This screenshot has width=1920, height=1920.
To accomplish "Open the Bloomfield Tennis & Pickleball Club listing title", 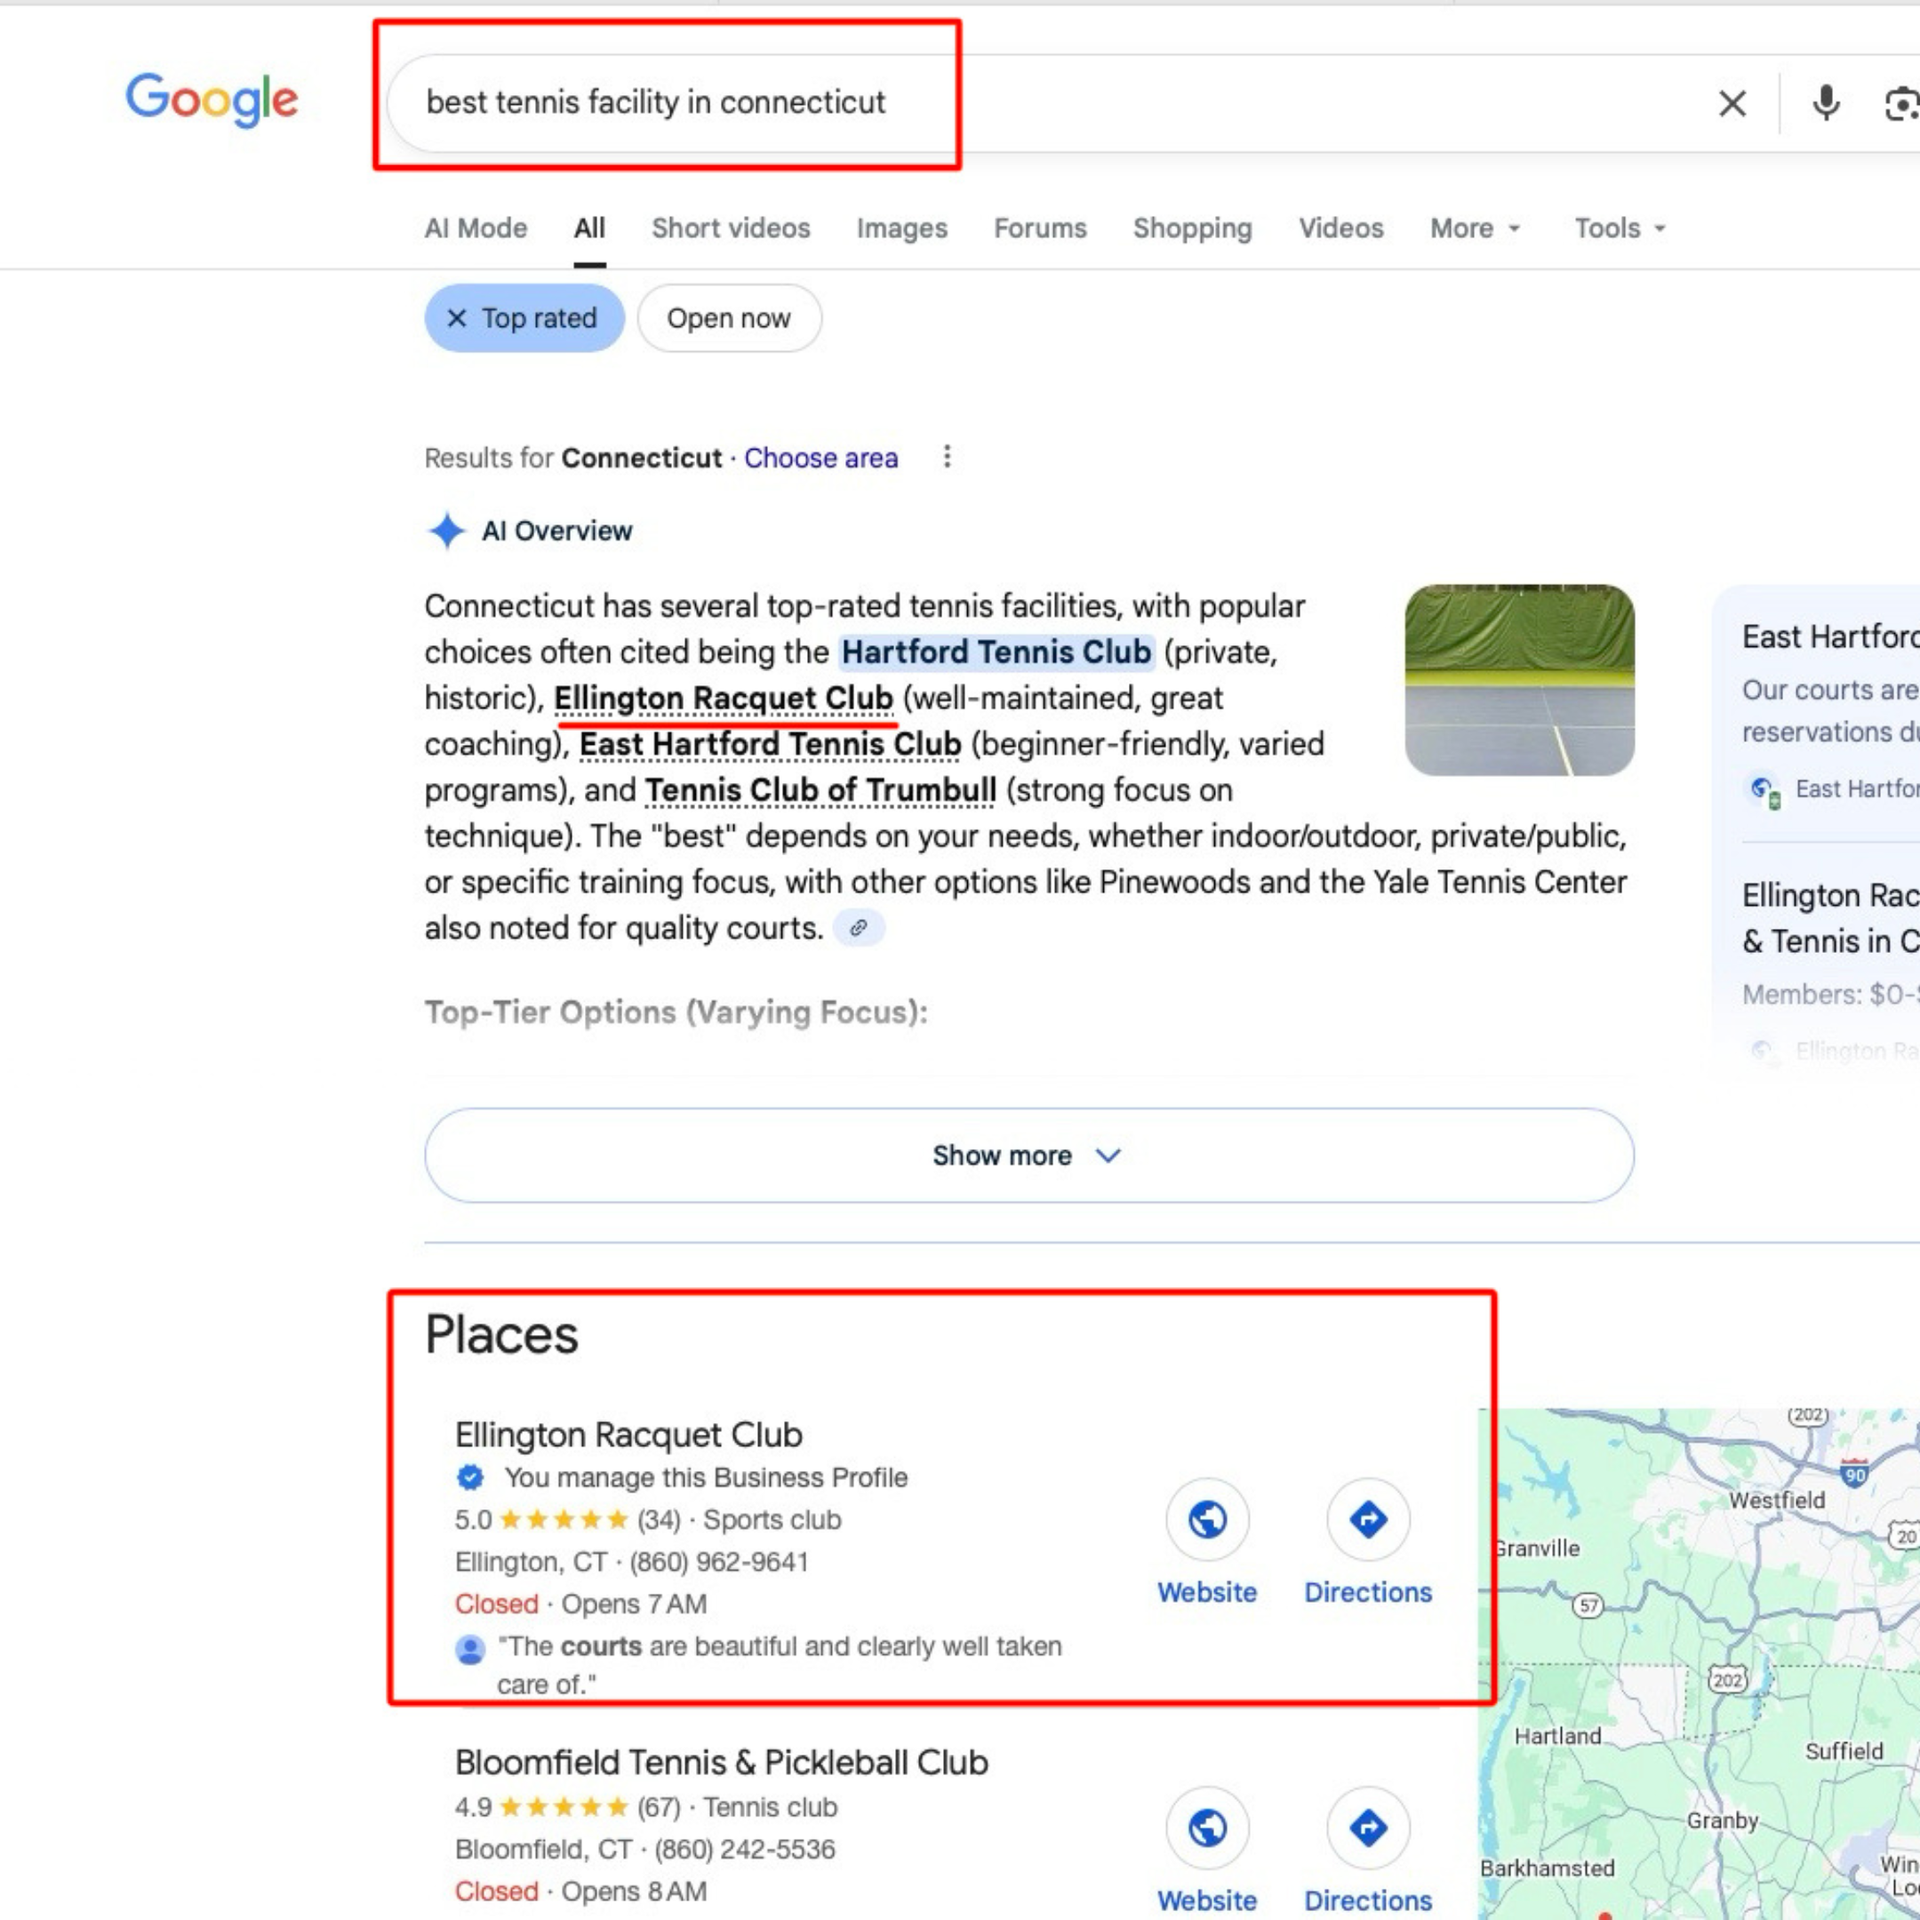I will 721,1762.
